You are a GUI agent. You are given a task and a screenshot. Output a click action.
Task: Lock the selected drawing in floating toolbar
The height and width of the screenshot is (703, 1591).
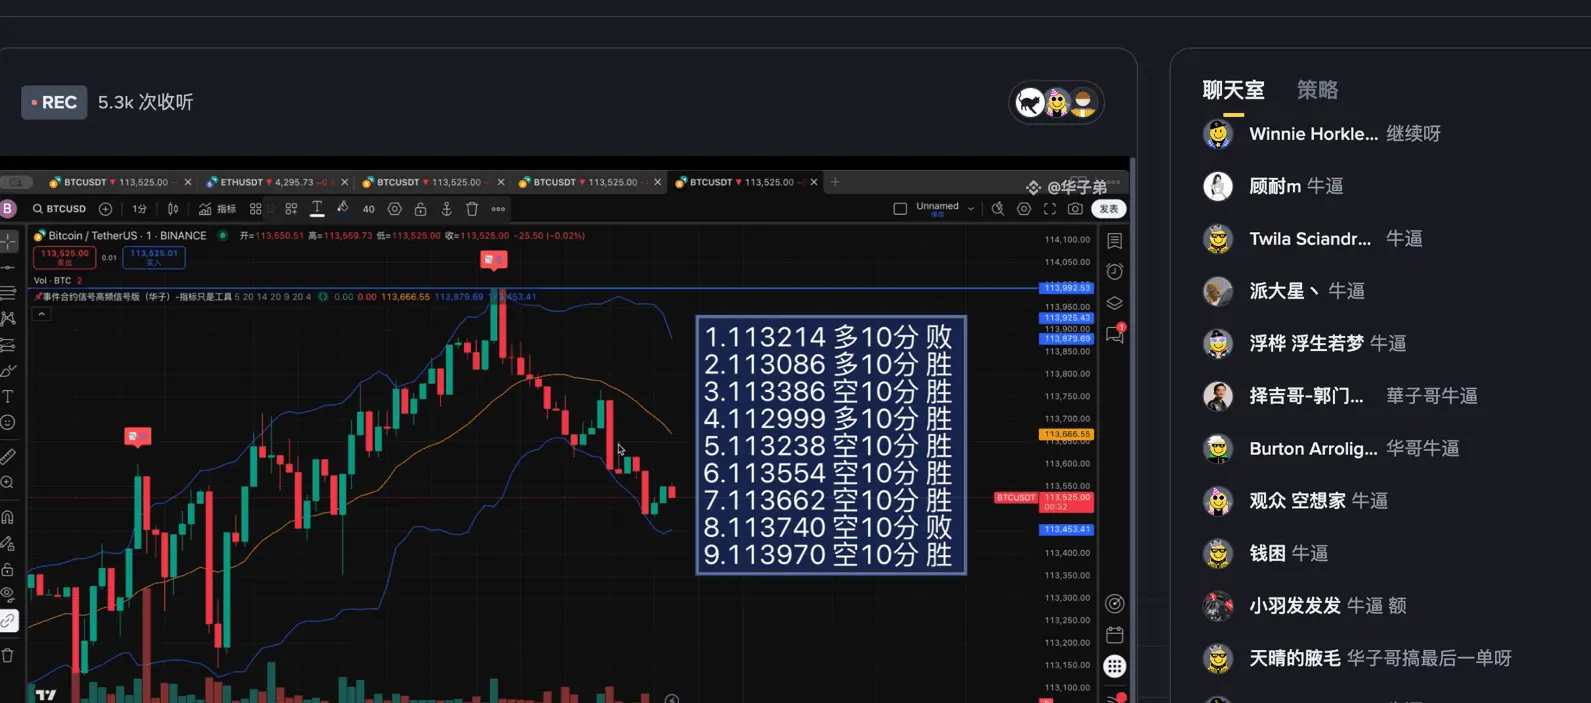click(421, 209)
